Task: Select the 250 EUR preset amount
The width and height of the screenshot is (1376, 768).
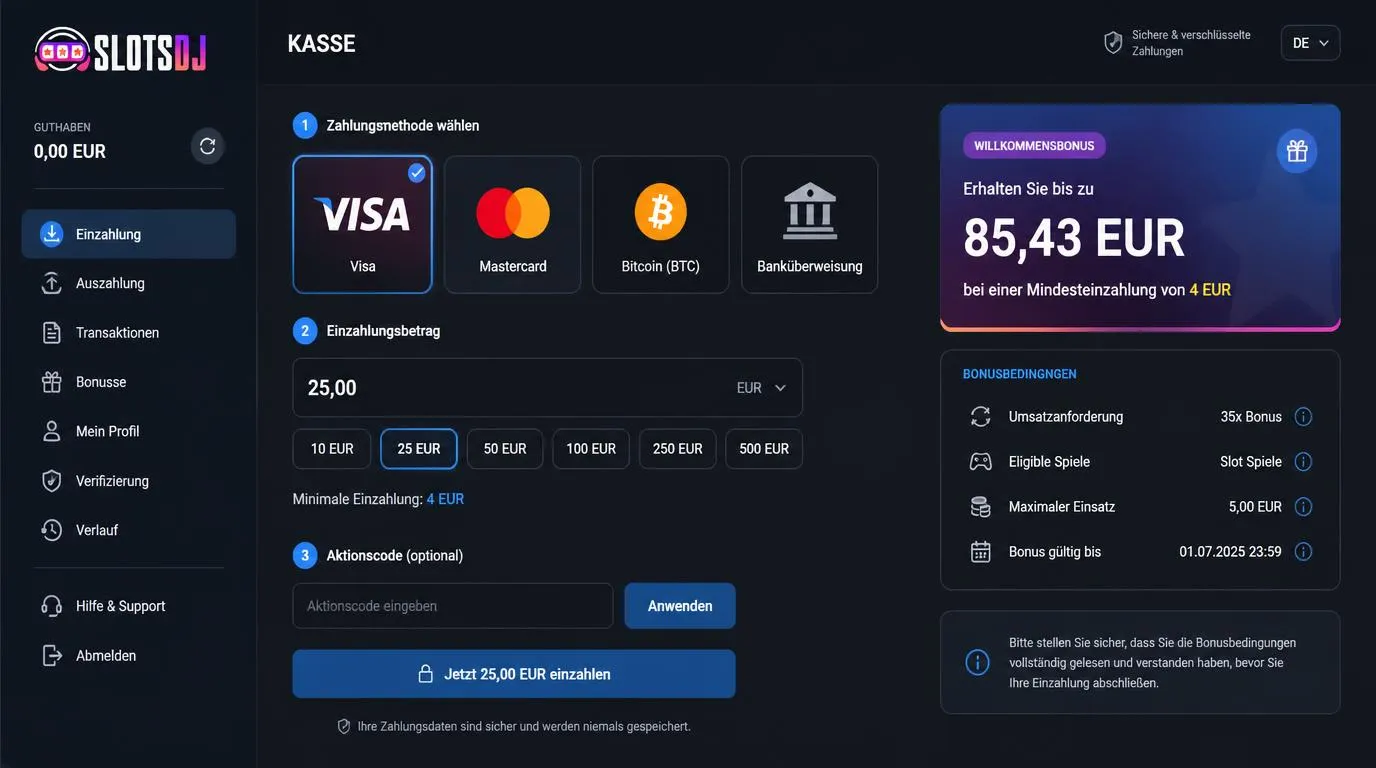Action: 678,449
